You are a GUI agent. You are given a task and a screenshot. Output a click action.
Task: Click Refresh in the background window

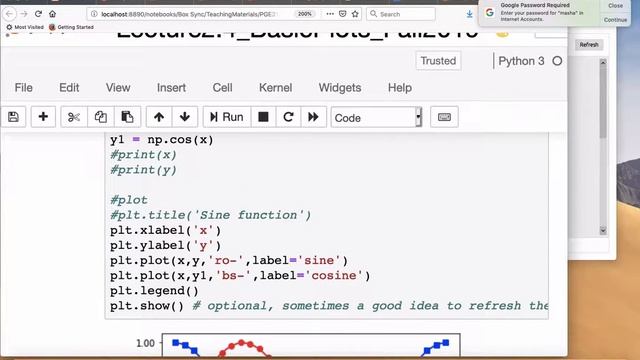589,44
